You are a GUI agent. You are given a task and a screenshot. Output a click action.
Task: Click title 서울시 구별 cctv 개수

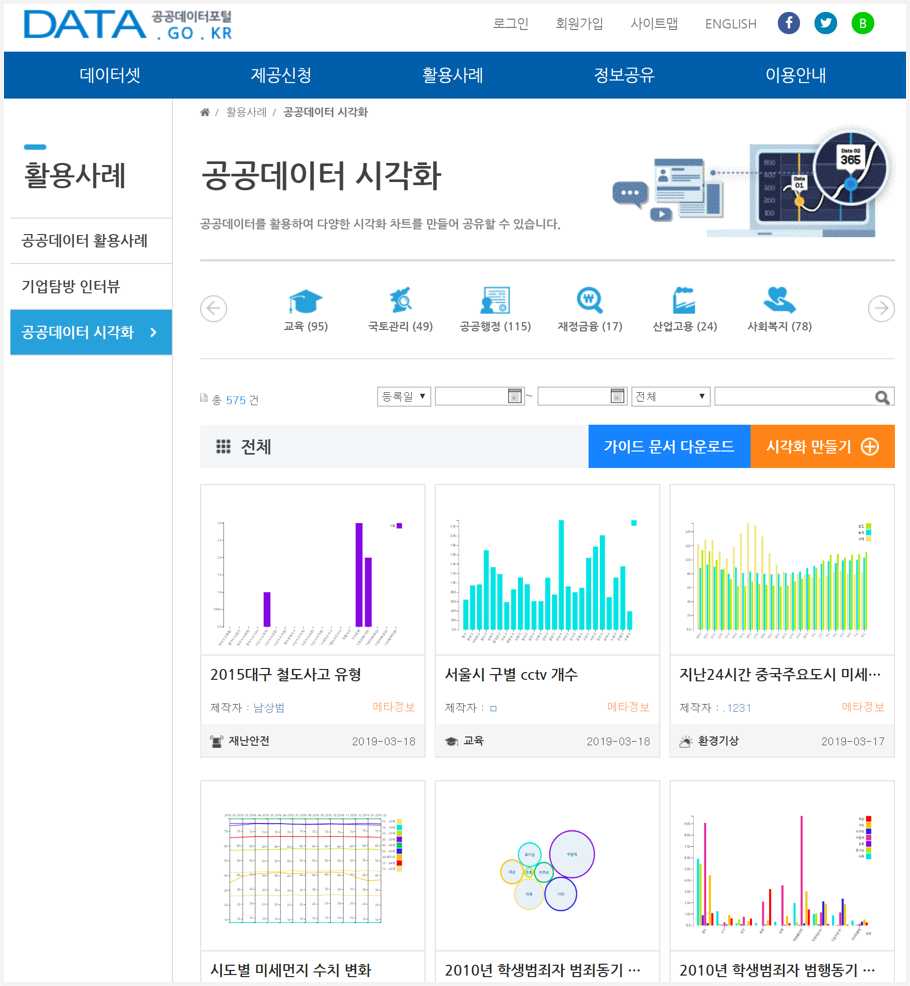pos(511,675)
